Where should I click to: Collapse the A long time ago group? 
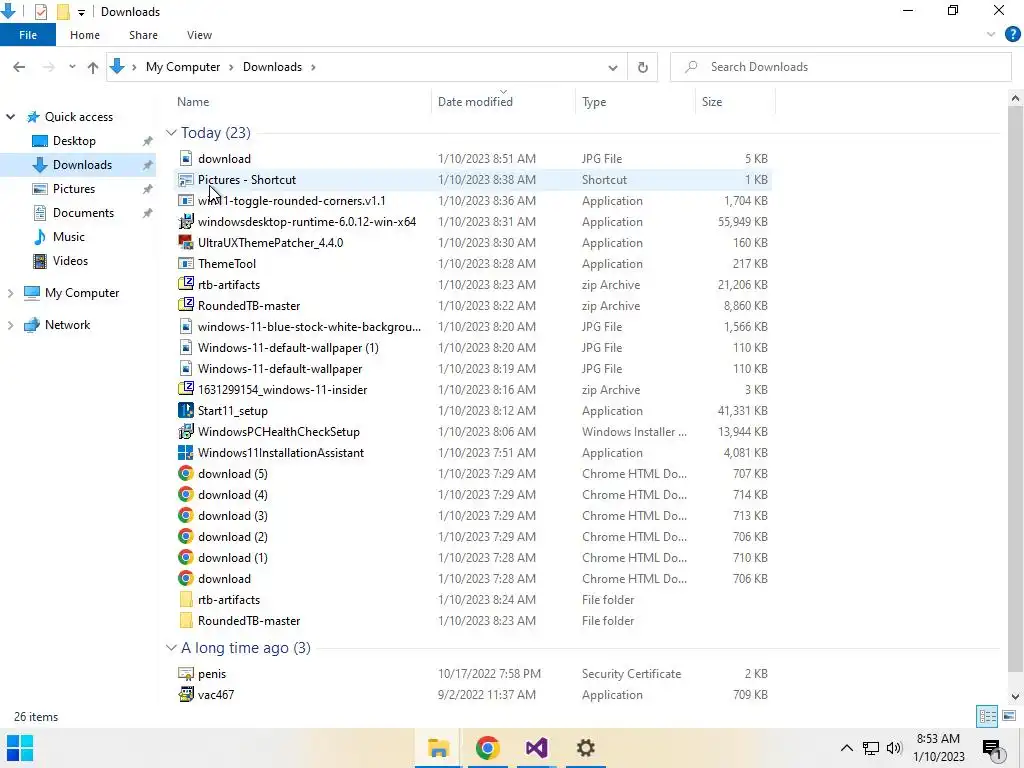click(x=171, y=648)
